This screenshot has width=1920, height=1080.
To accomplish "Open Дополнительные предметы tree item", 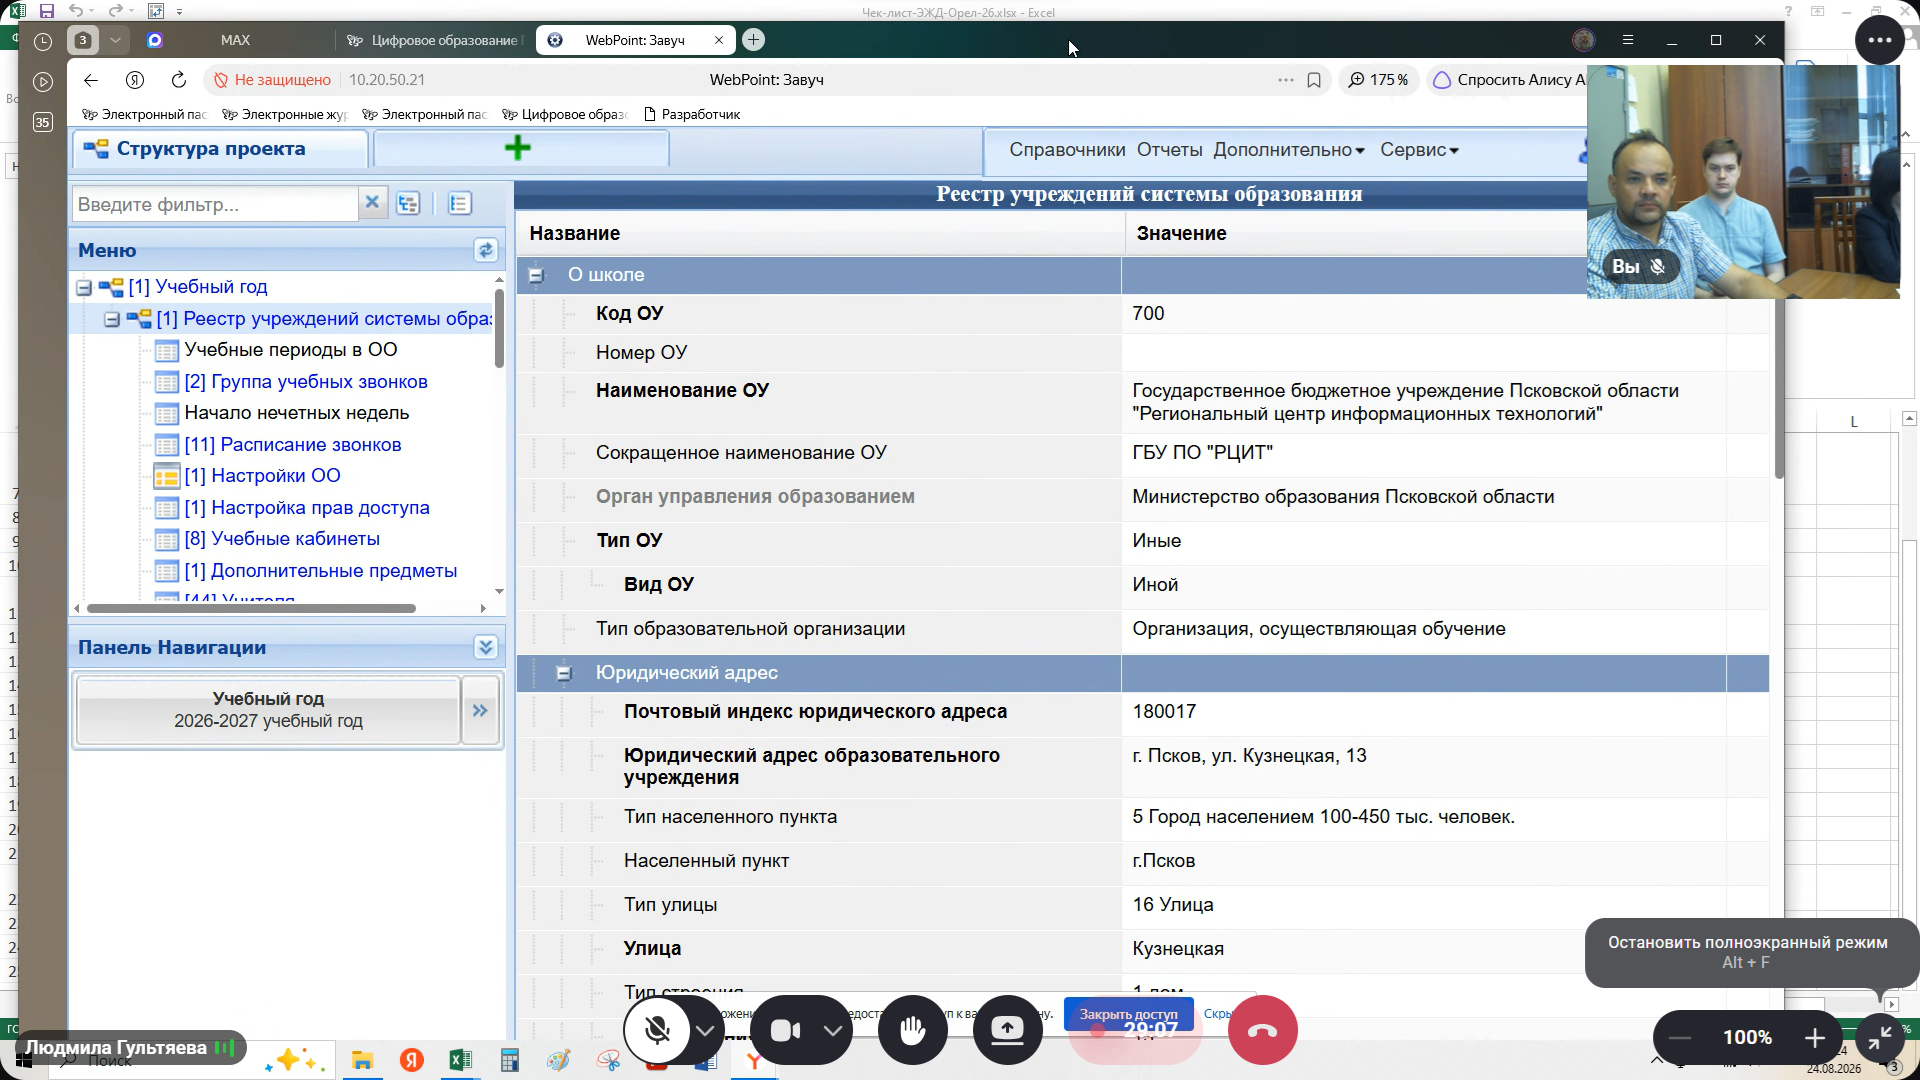I will coord(320,571).
